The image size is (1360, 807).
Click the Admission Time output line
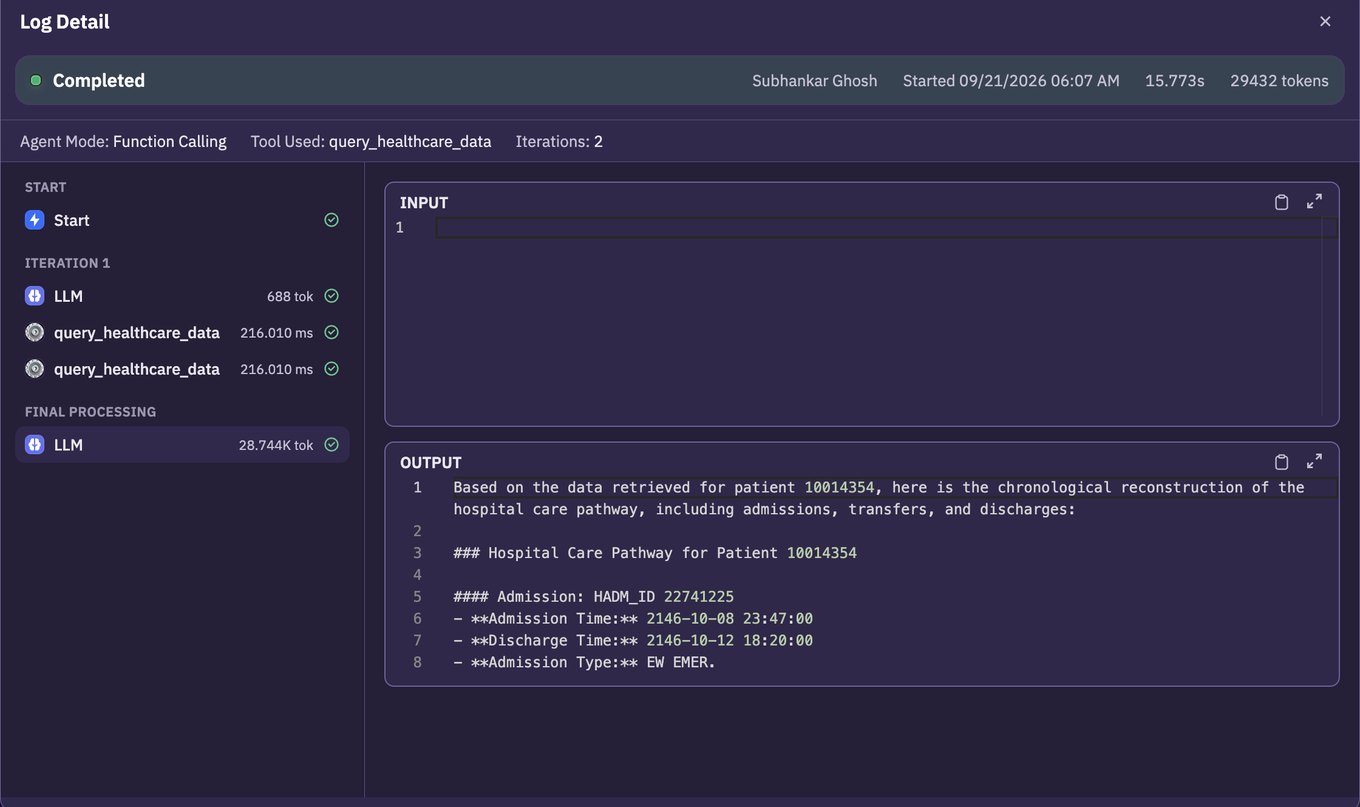point(633,619)
